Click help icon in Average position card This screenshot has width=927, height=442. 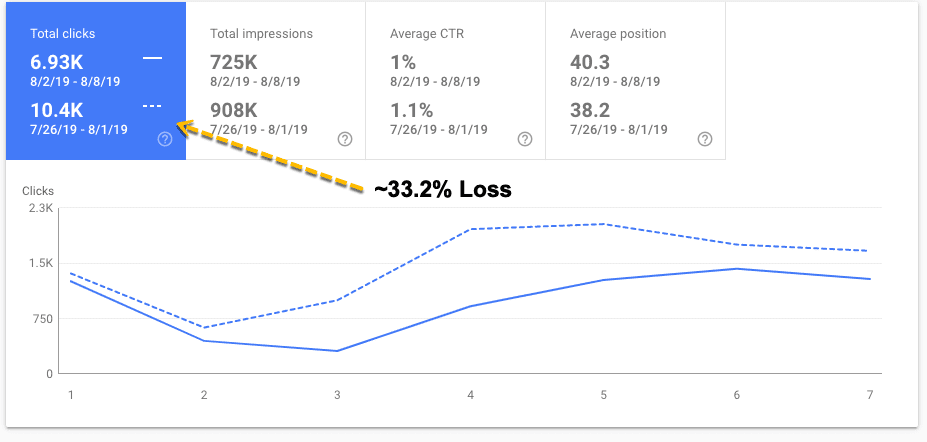point(705,139)
